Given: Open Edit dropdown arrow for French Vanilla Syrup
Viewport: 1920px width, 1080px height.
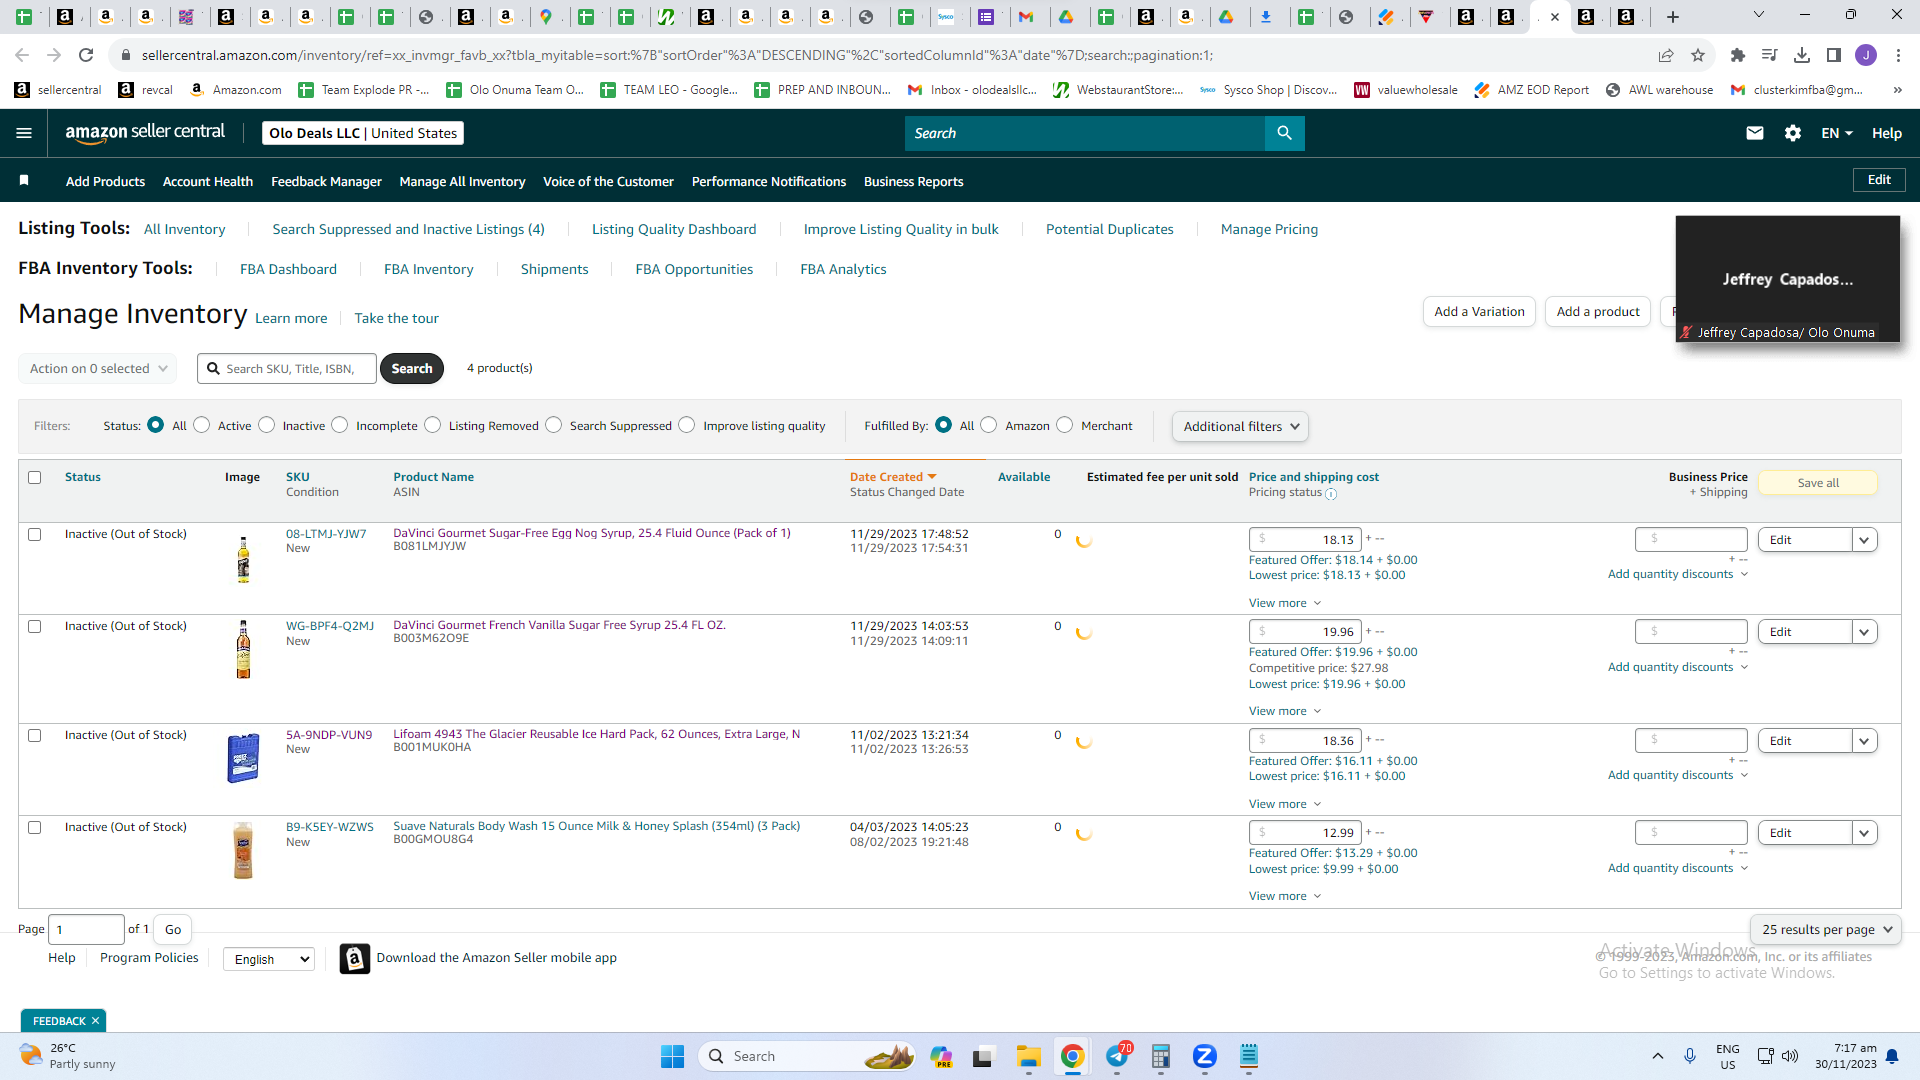Looking at the screenshot, I should click(x=1864, y=632).
